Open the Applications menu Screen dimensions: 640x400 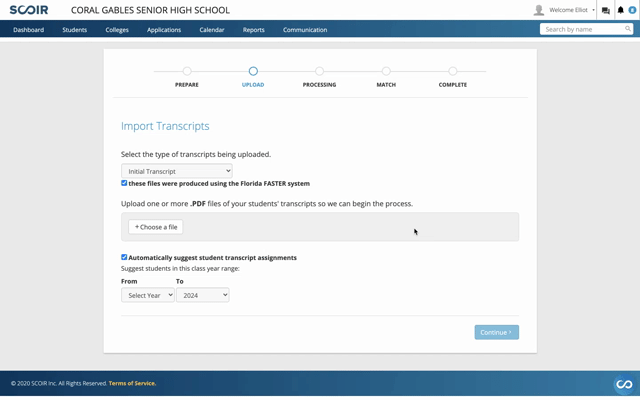(164, 30)
